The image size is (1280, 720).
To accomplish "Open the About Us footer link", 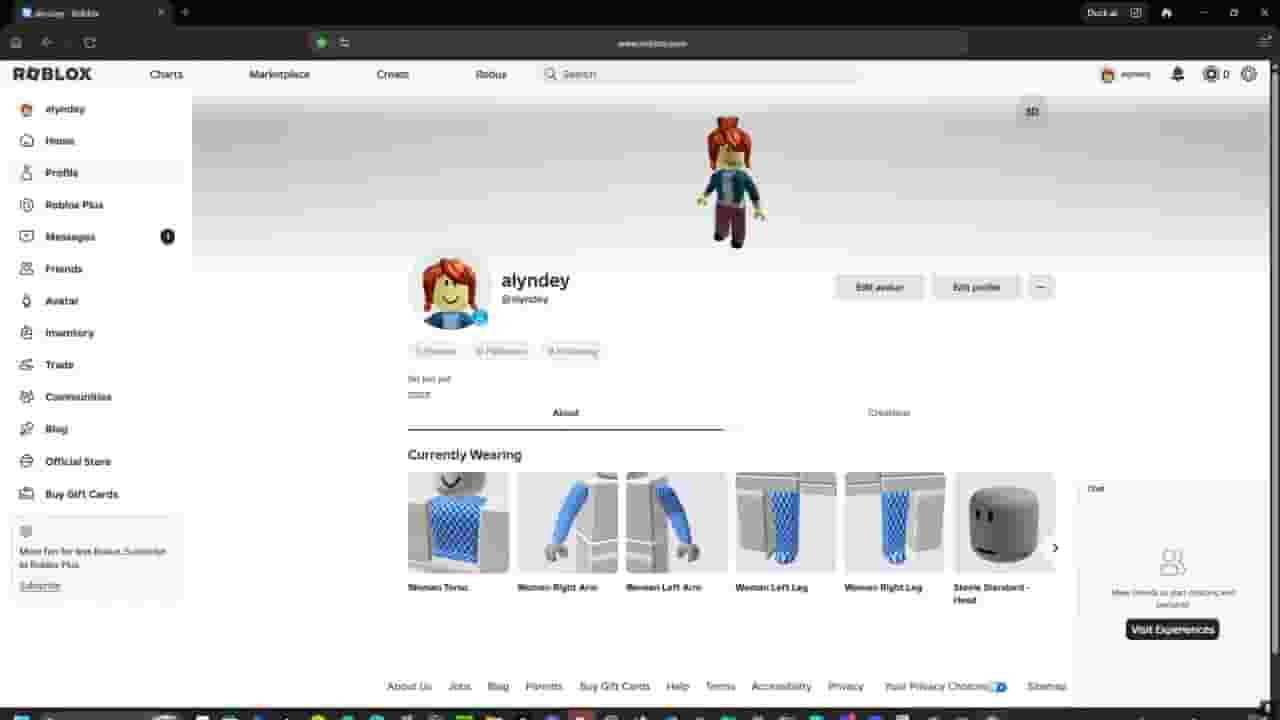I will [409, 686].
